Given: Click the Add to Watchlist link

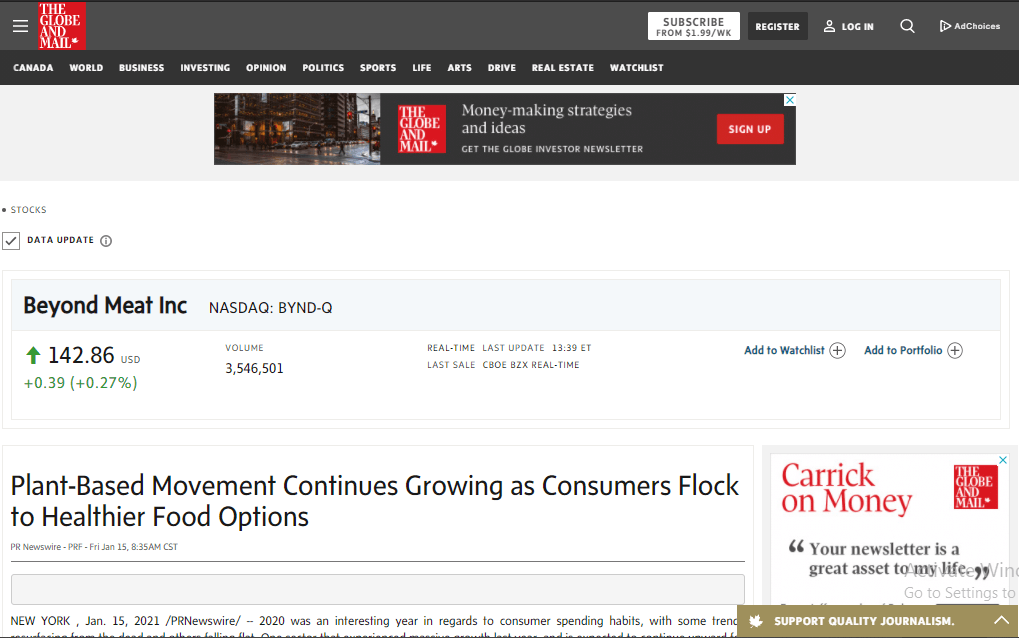Looking at the screenshot, I should click(784, 351).
